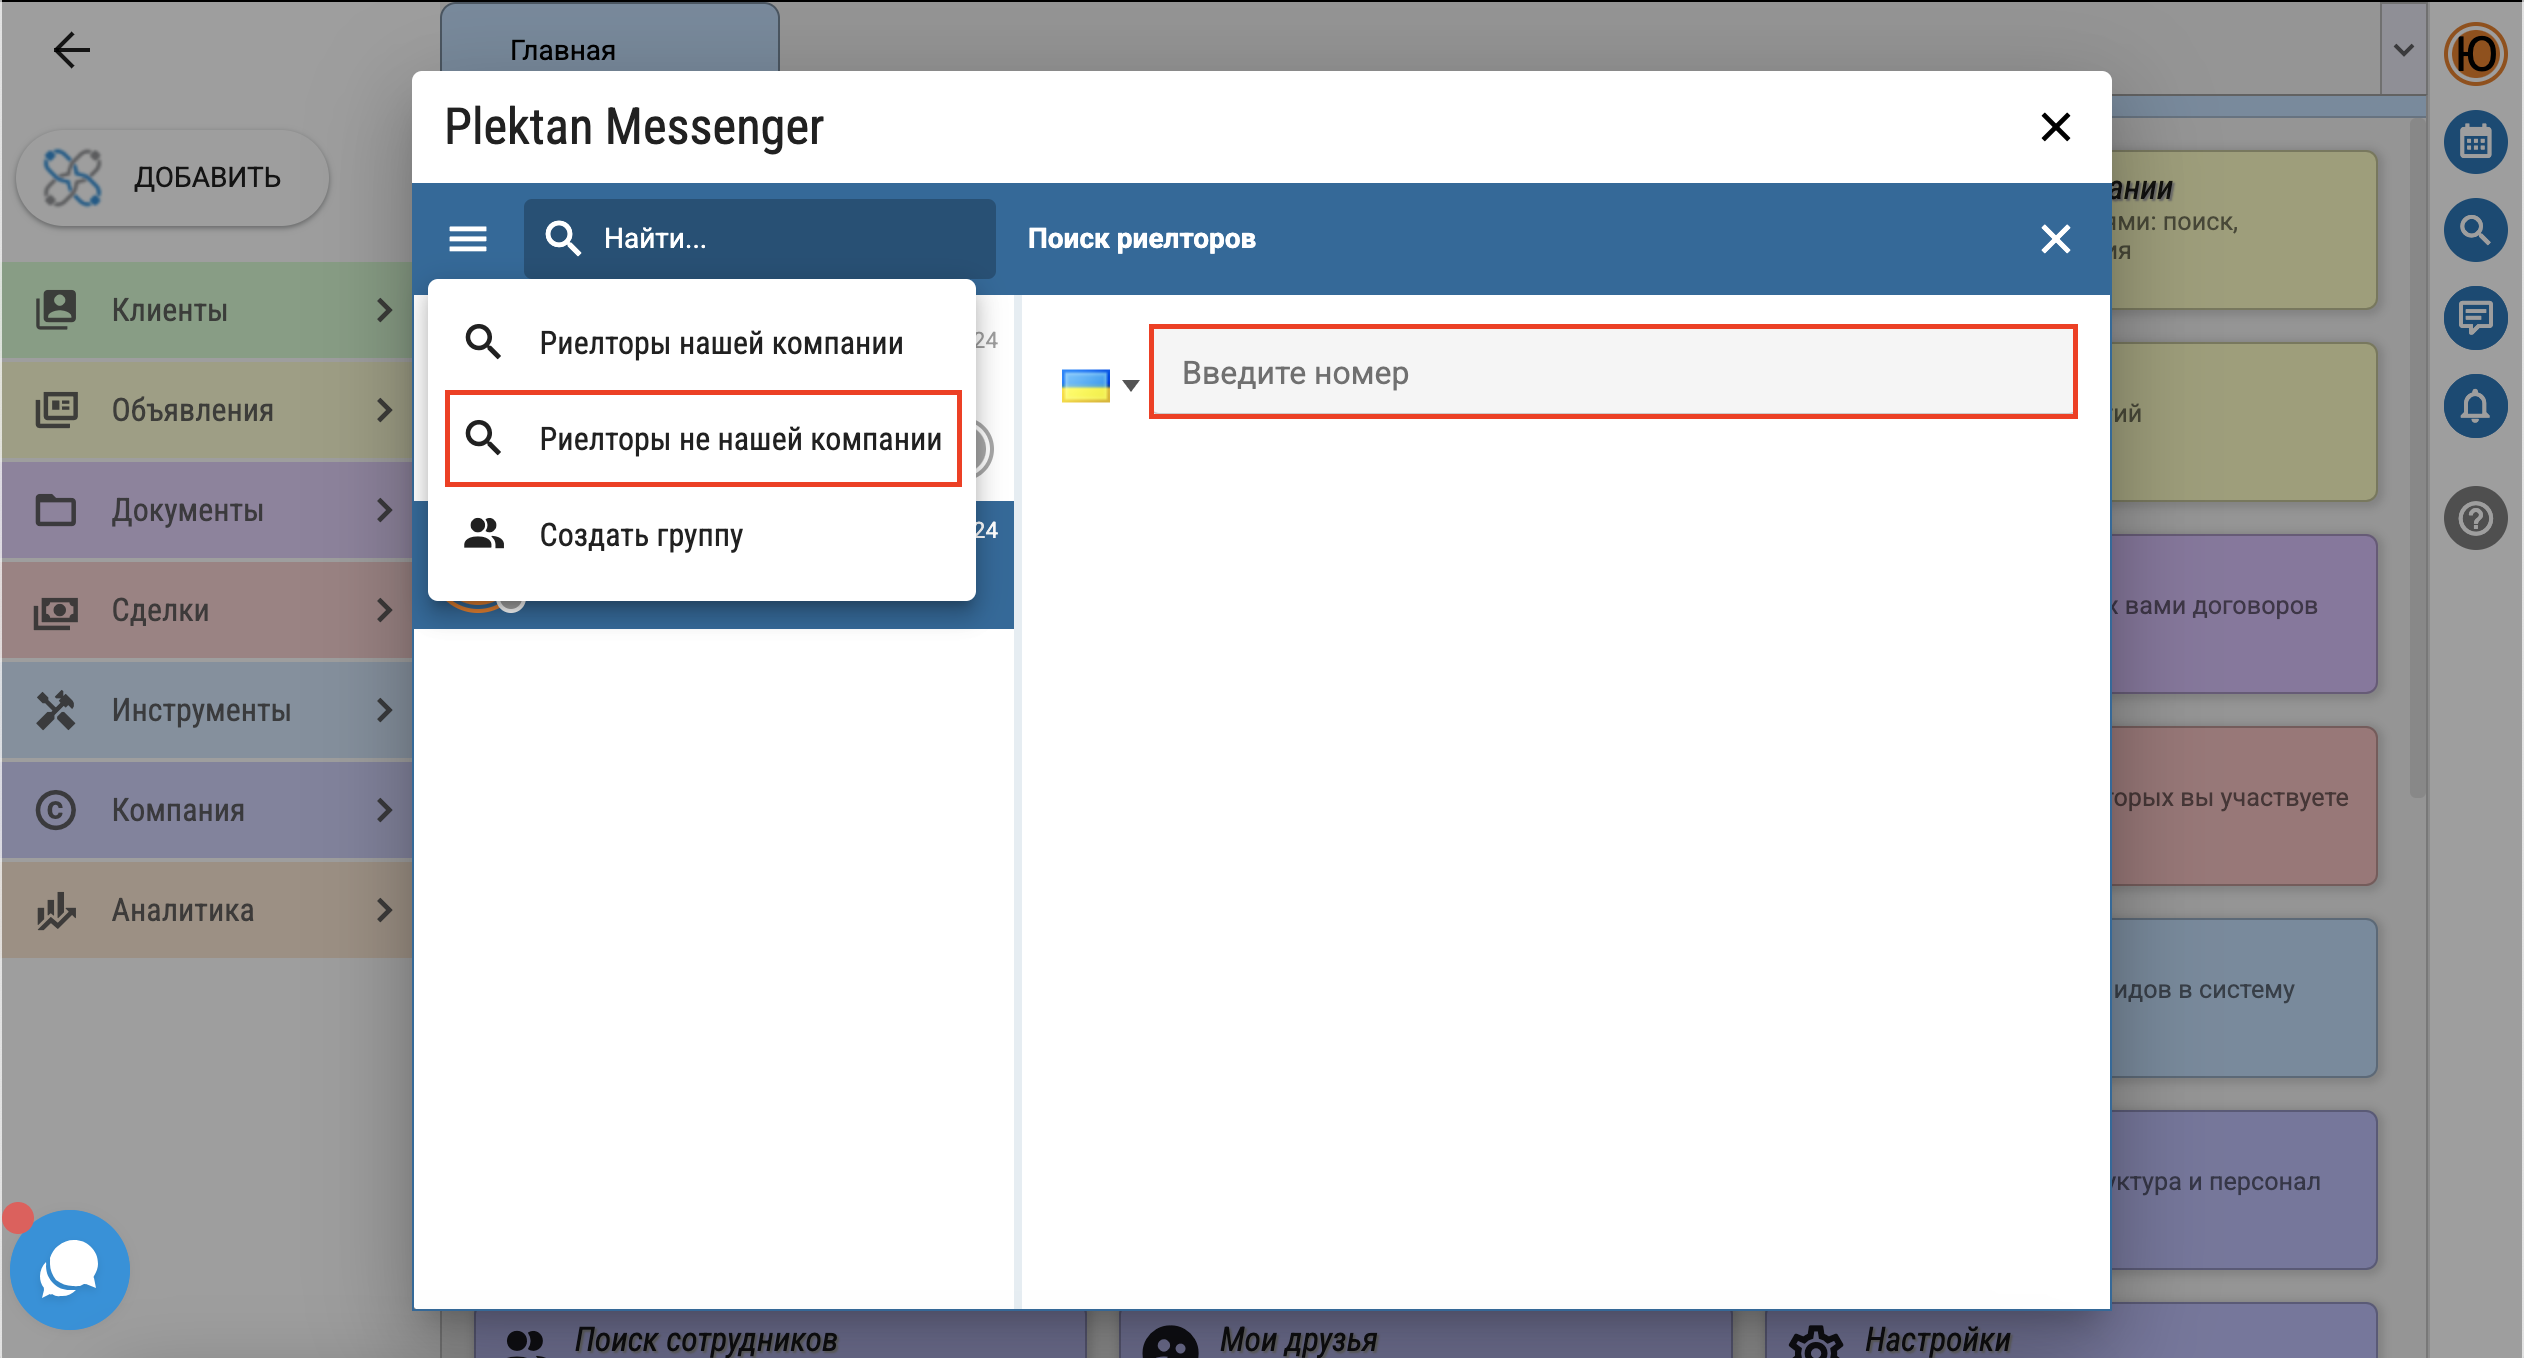Expand the Инструменты menu chevron

384,710
